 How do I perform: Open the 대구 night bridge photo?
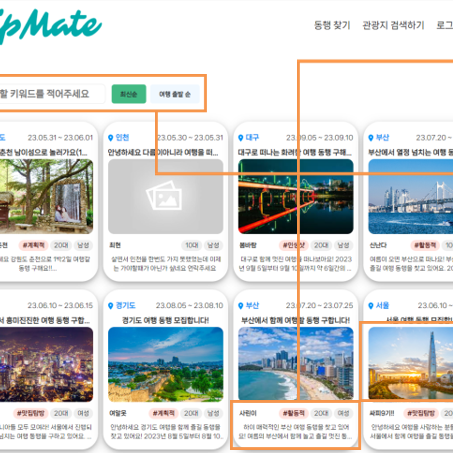tap(296, 196)
